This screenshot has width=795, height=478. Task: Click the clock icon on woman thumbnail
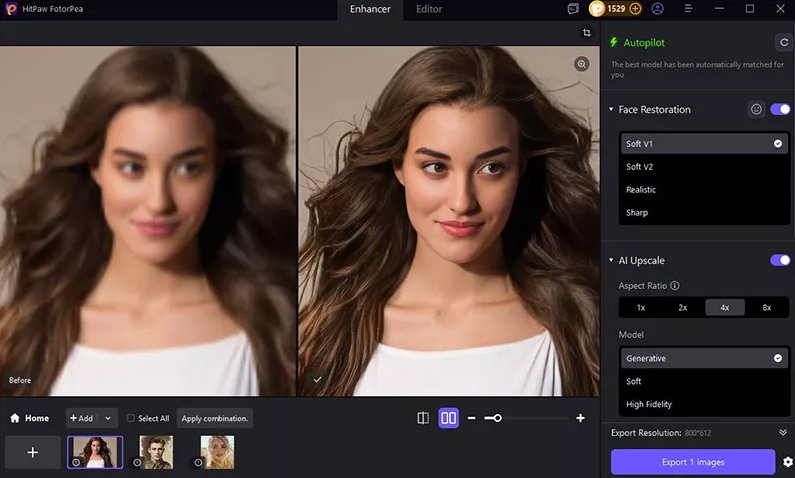pyautogui.click(x=76, y=462)
